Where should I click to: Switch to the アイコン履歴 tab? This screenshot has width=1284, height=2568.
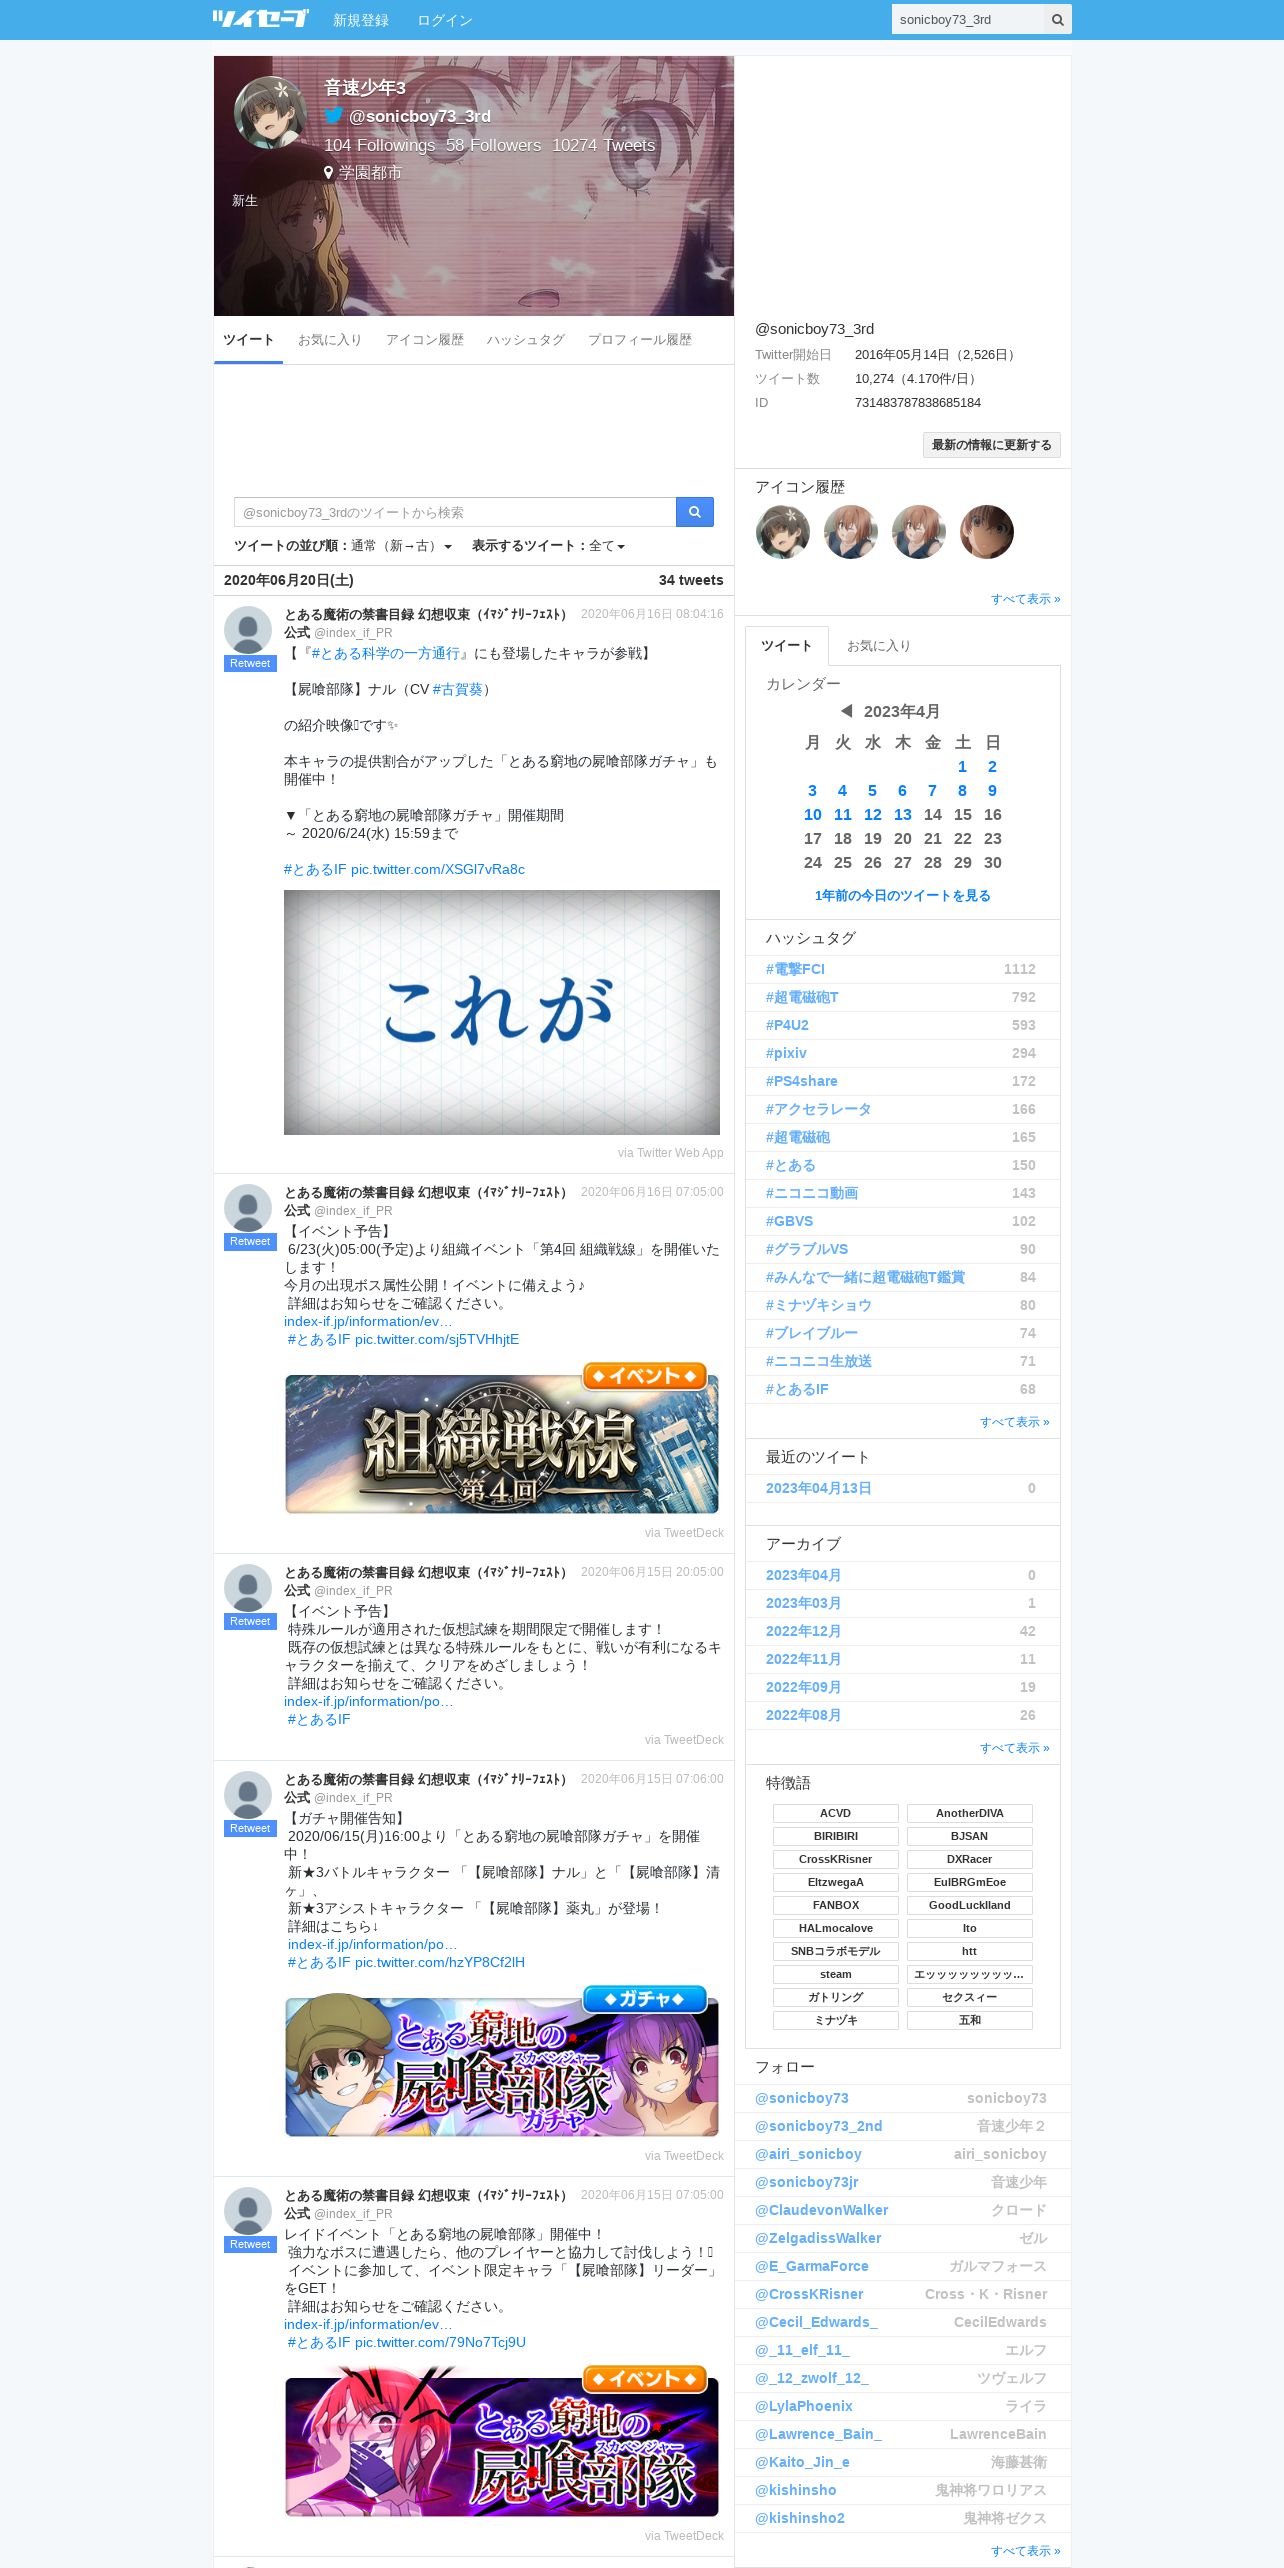425,340
